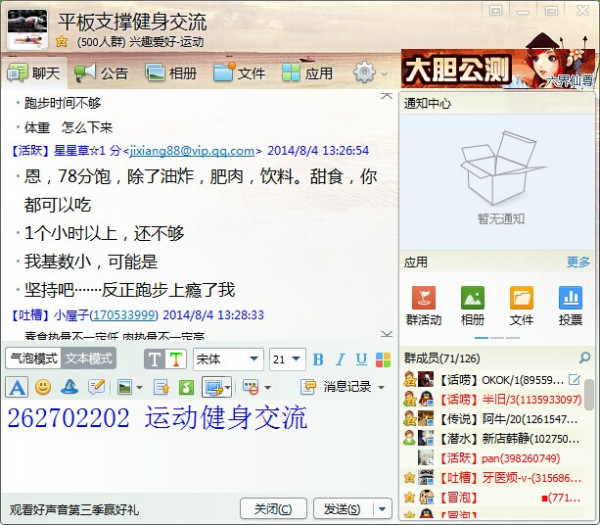Toggle underline text formatting
600x525 pixels.
coord(361,359)
